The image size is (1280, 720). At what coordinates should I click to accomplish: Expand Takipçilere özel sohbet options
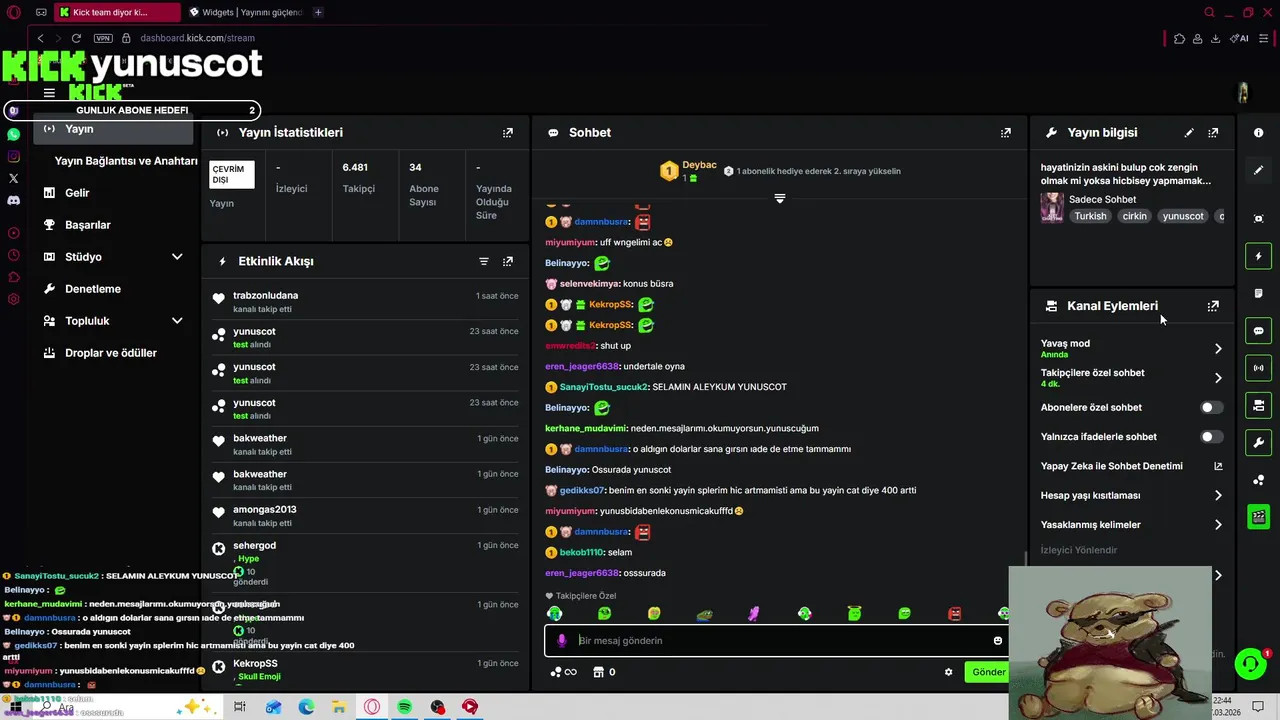click(1217, 378)
